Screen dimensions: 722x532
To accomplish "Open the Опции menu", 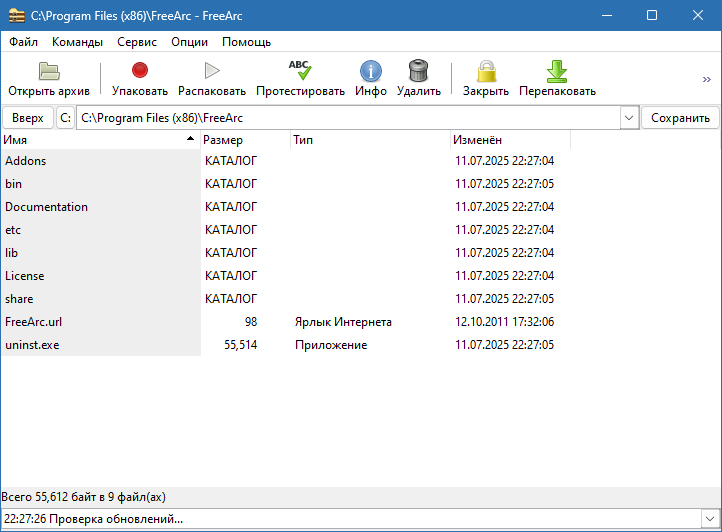I will coord(189,42).
